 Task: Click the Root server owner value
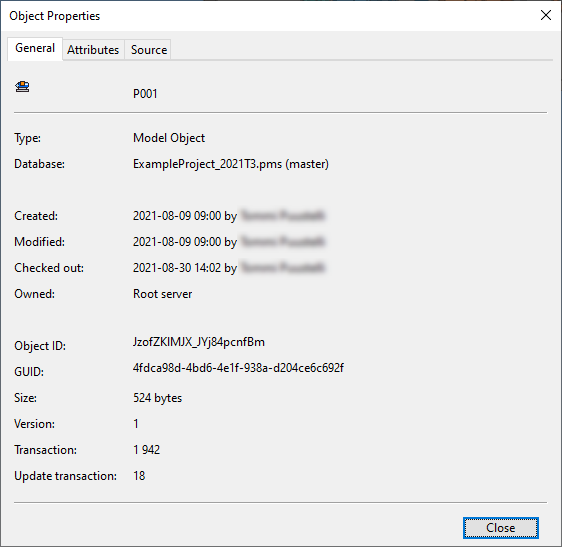click(162, 294)
